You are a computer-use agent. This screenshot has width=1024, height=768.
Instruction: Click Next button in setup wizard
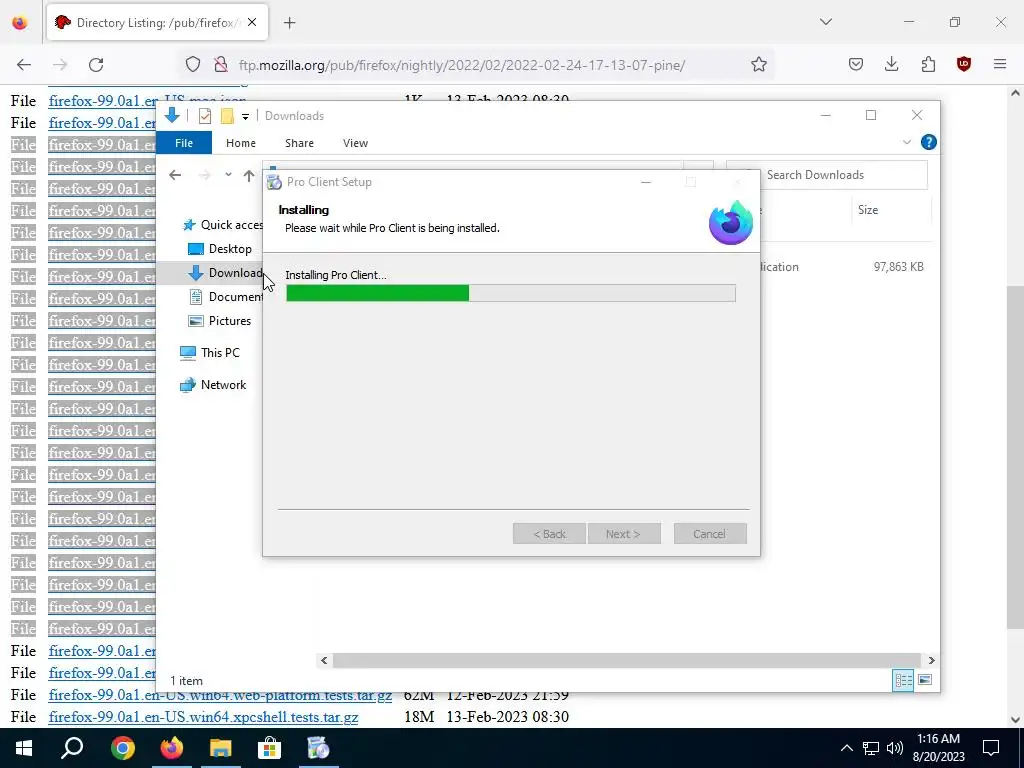point(624,534)
